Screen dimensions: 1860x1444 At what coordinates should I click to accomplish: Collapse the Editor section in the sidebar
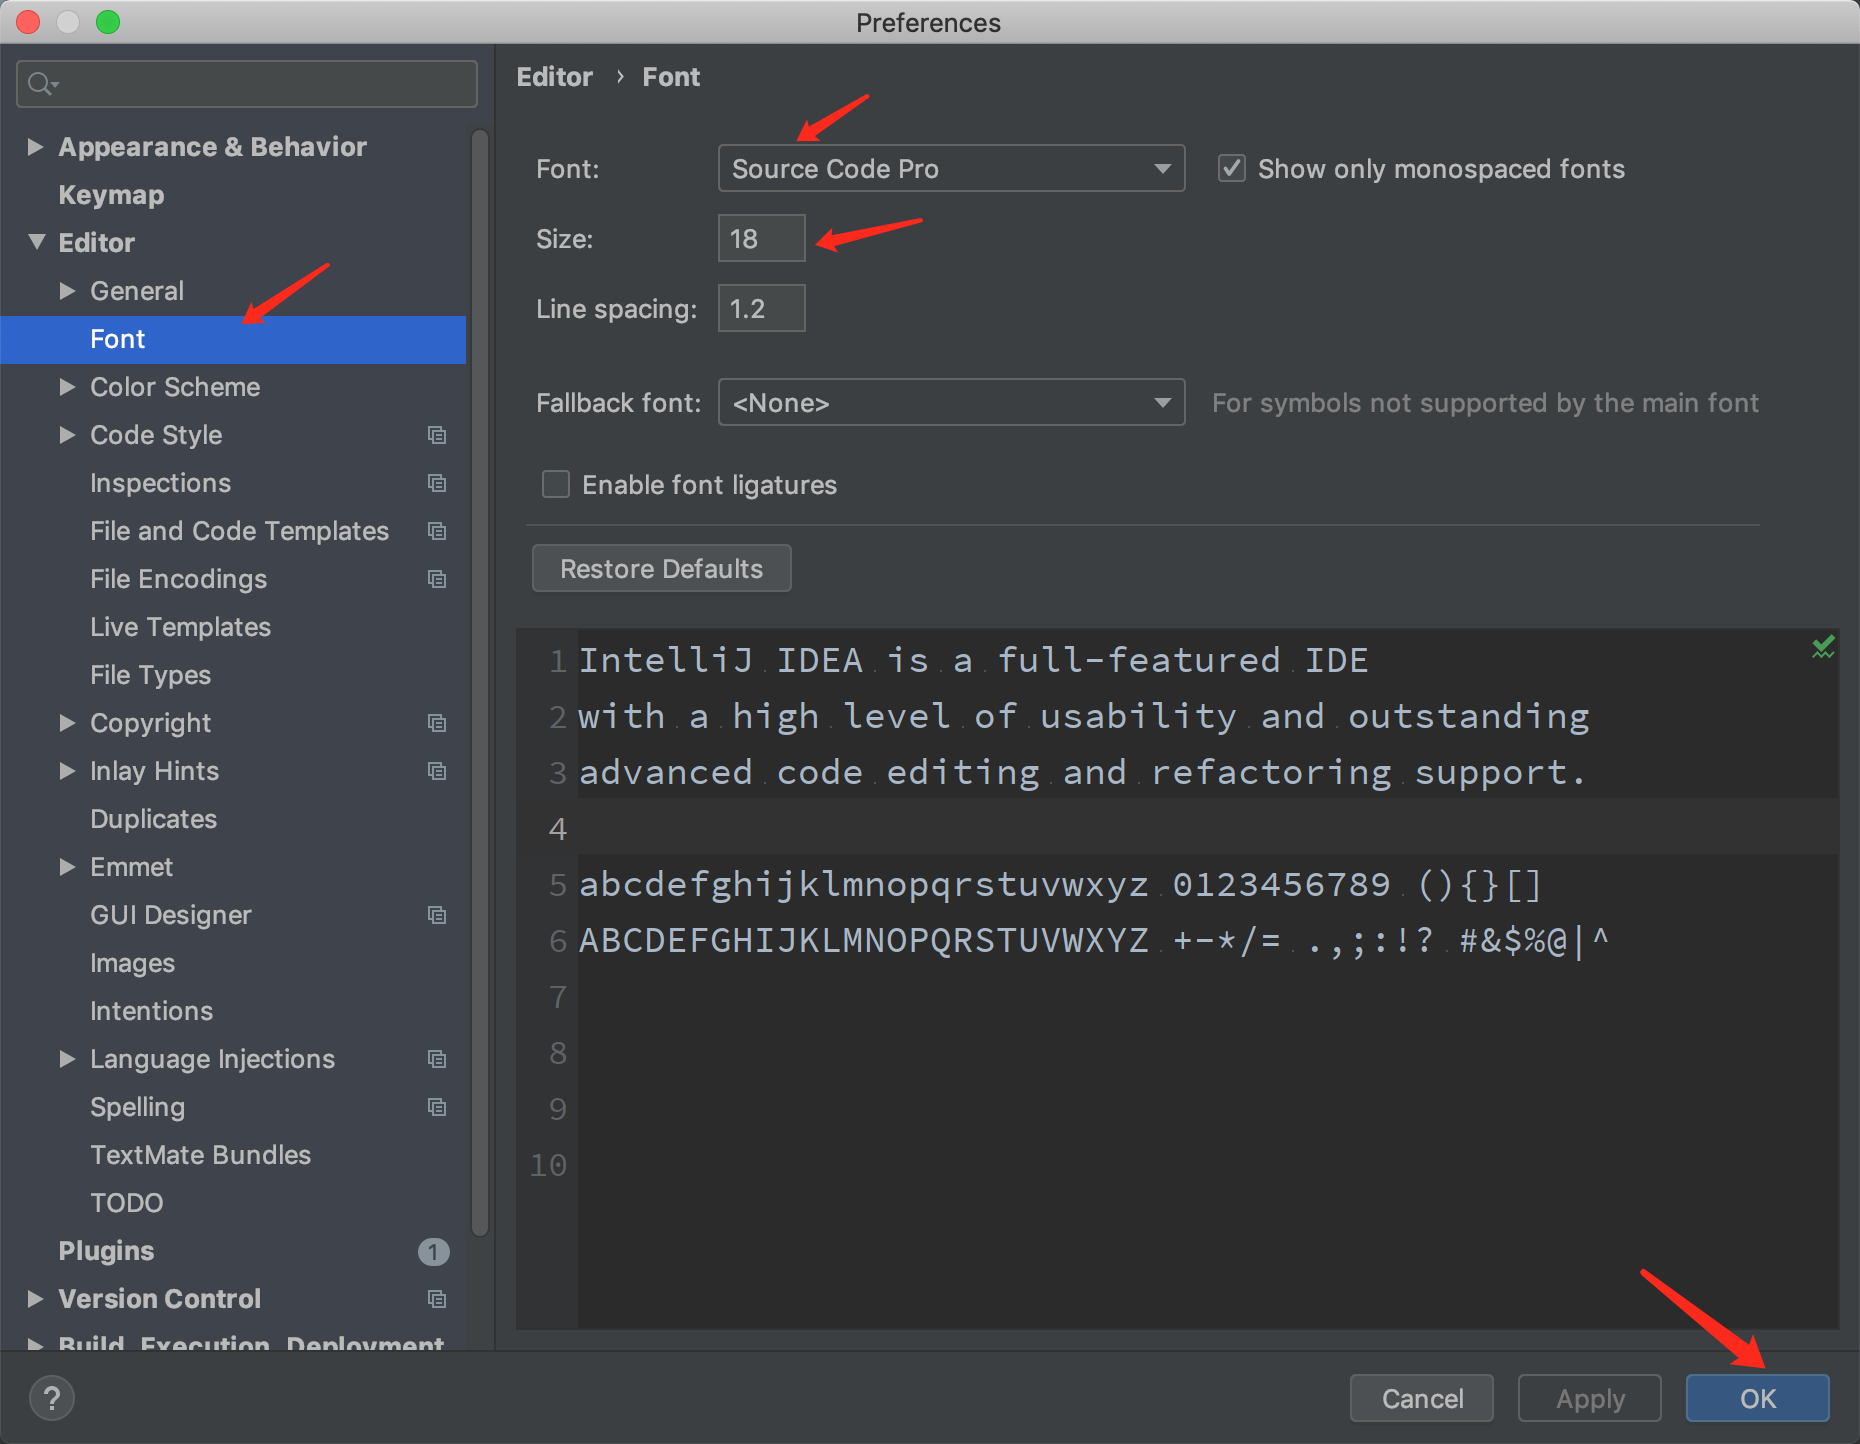[x=36, y=242]
